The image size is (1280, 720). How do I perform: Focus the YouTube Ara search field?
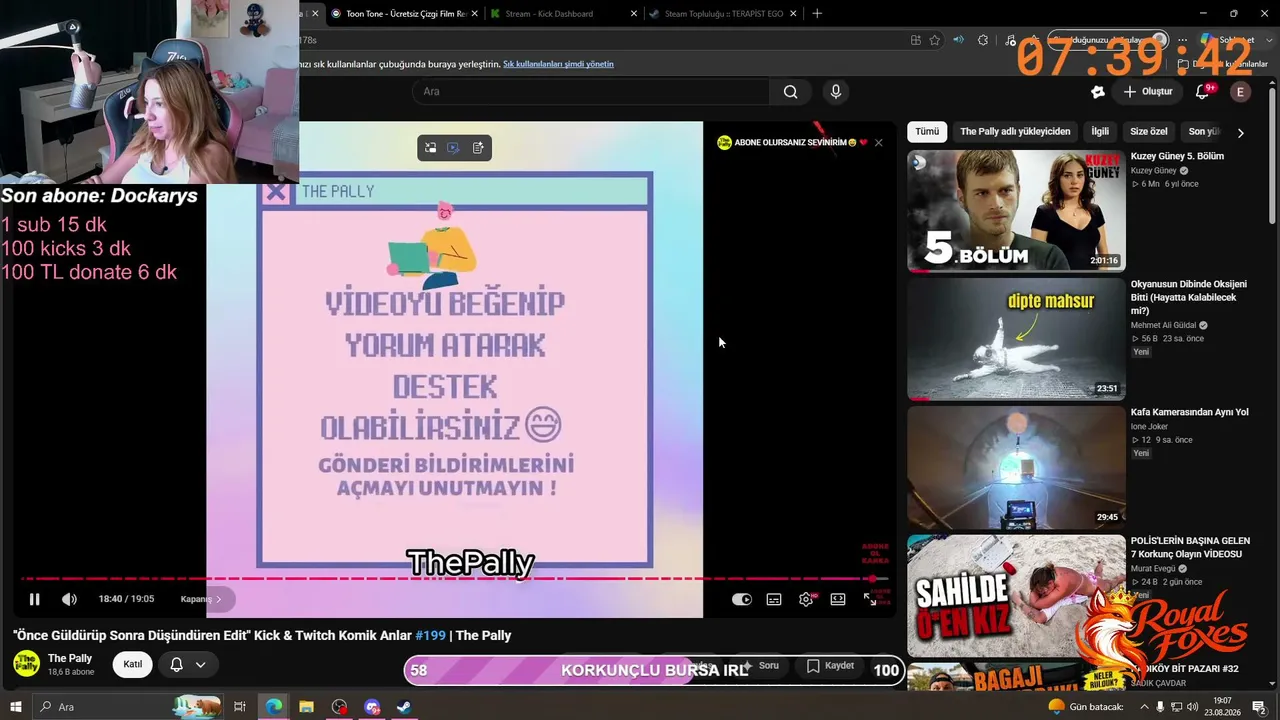click(x=591, y=92)
